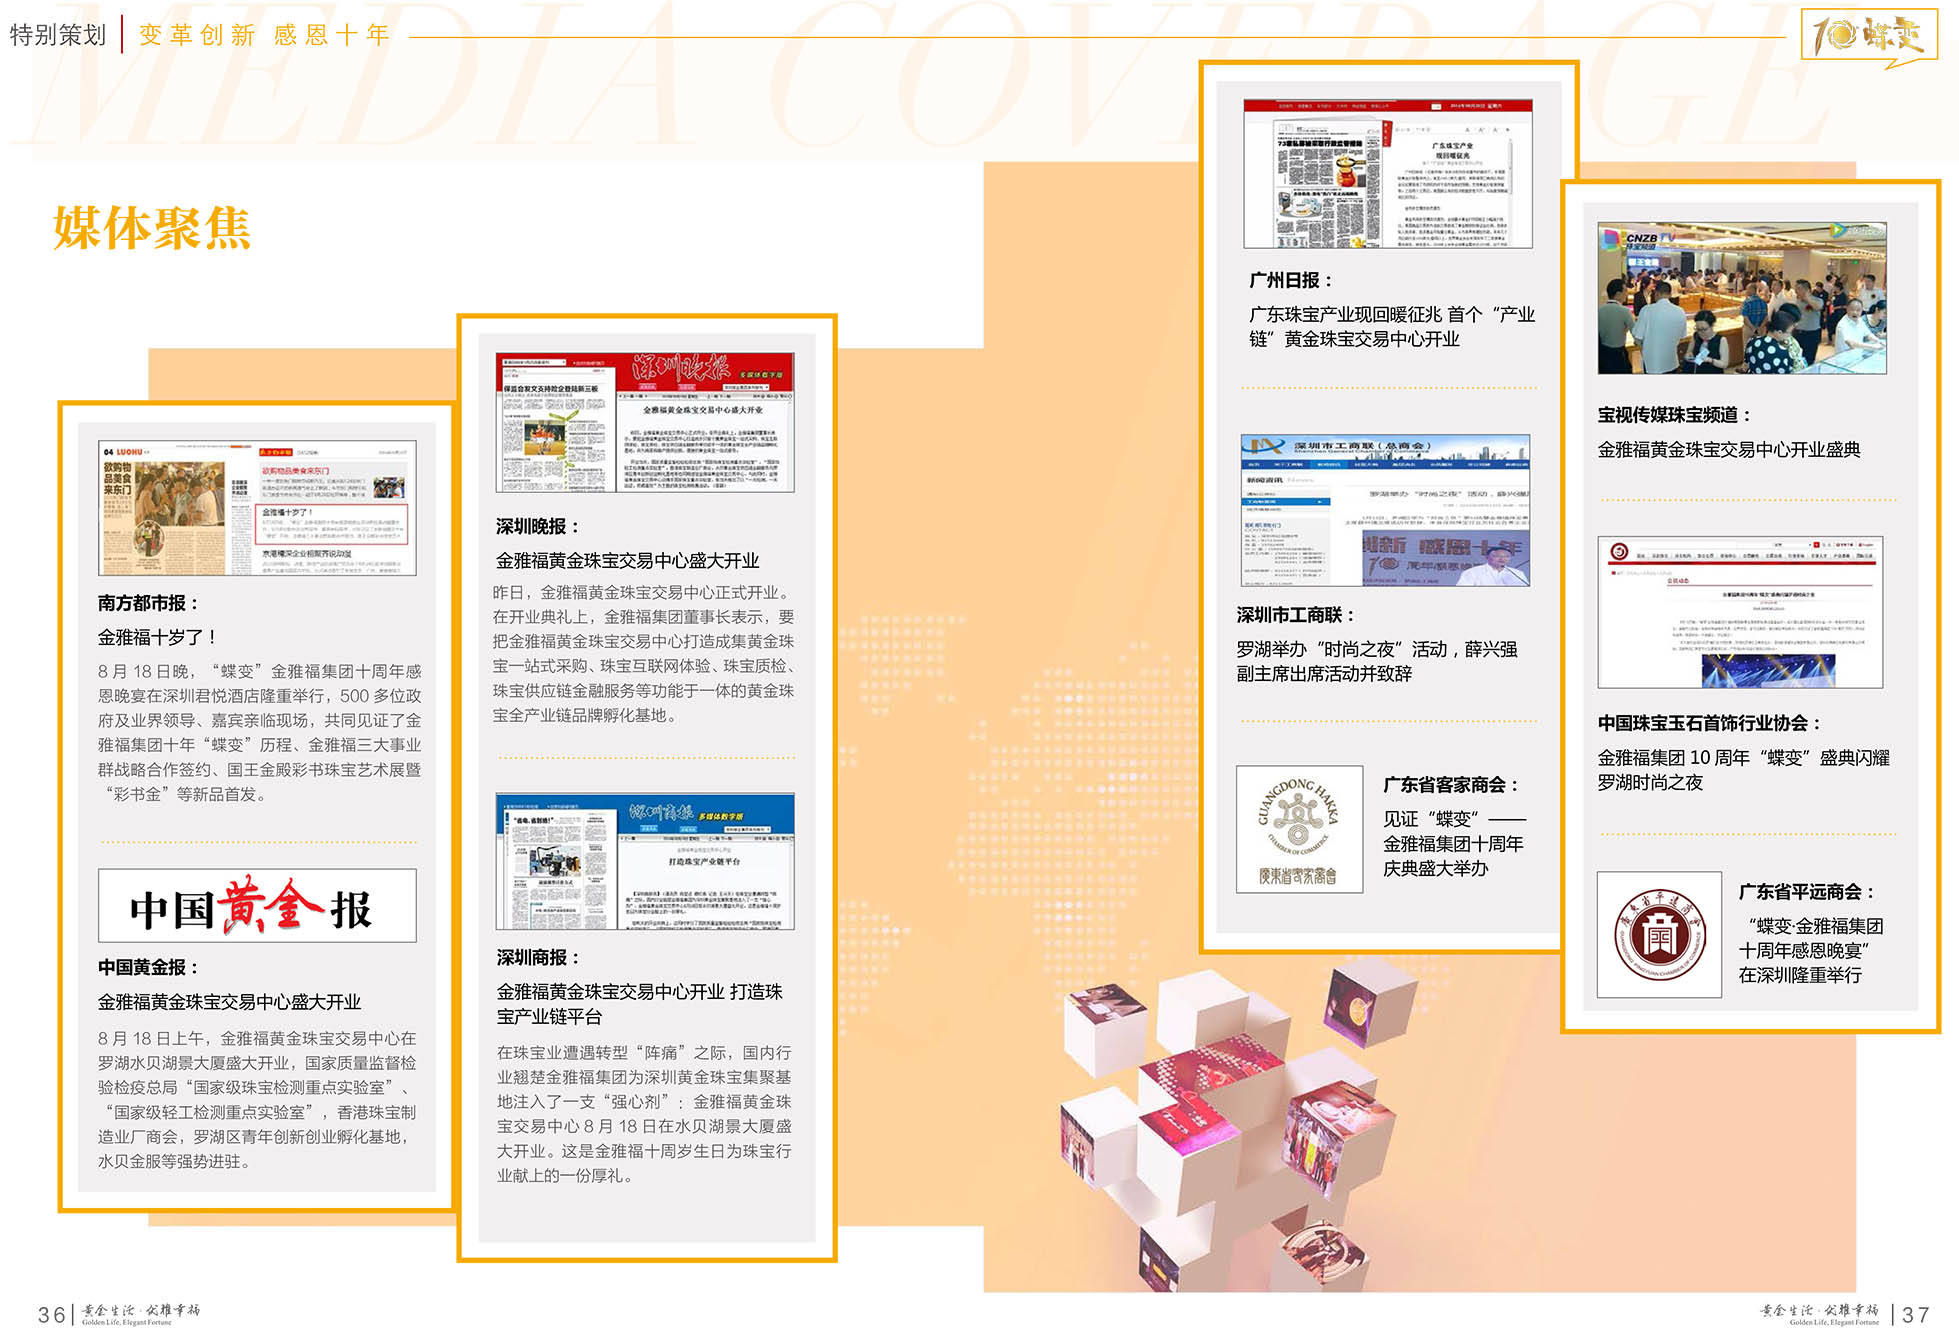Click the paragraph beginning 8 月 18 日上午

coord(257,1099)
